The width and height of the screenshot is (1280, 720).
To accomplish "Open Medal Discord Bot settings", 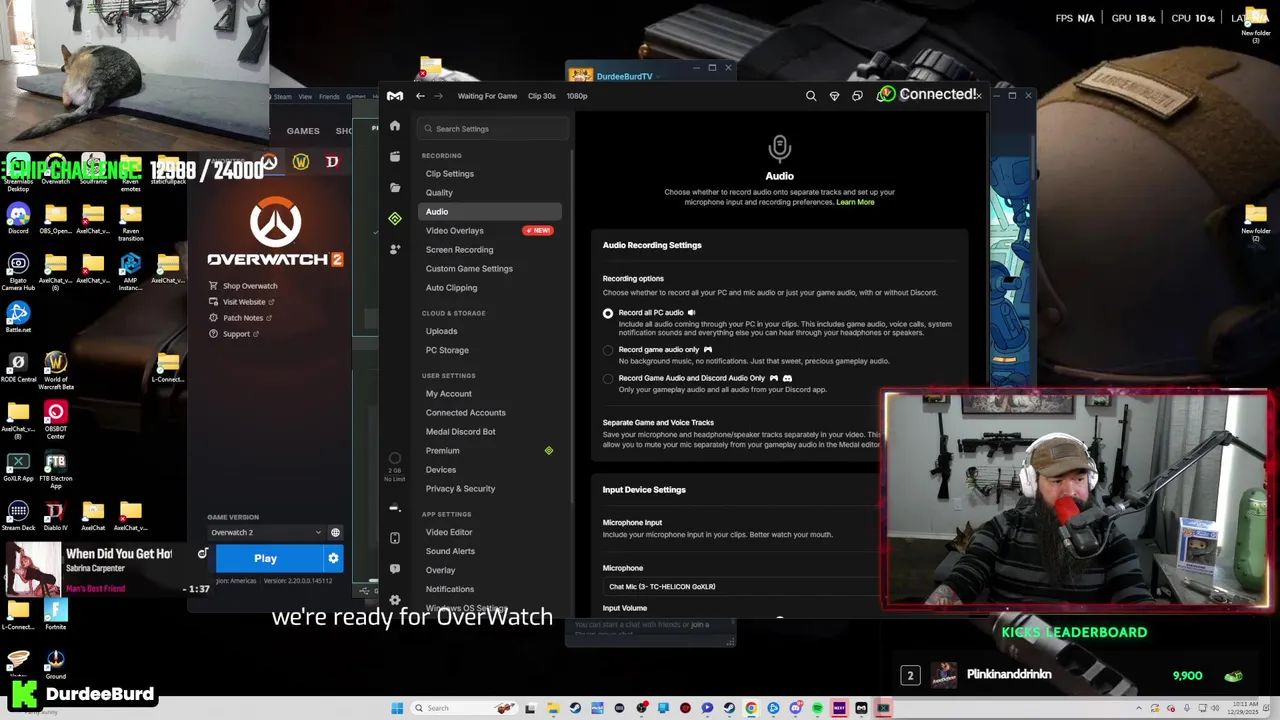I will pos(460,432).
